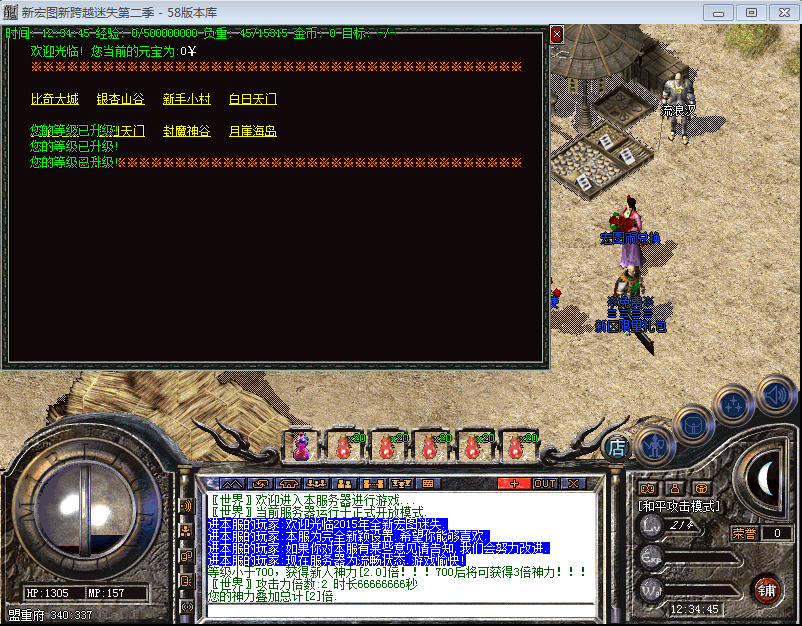Screen dimensions: 802x626
Task: Click the crescent moon day-night indicator
Action: point(765,479)
